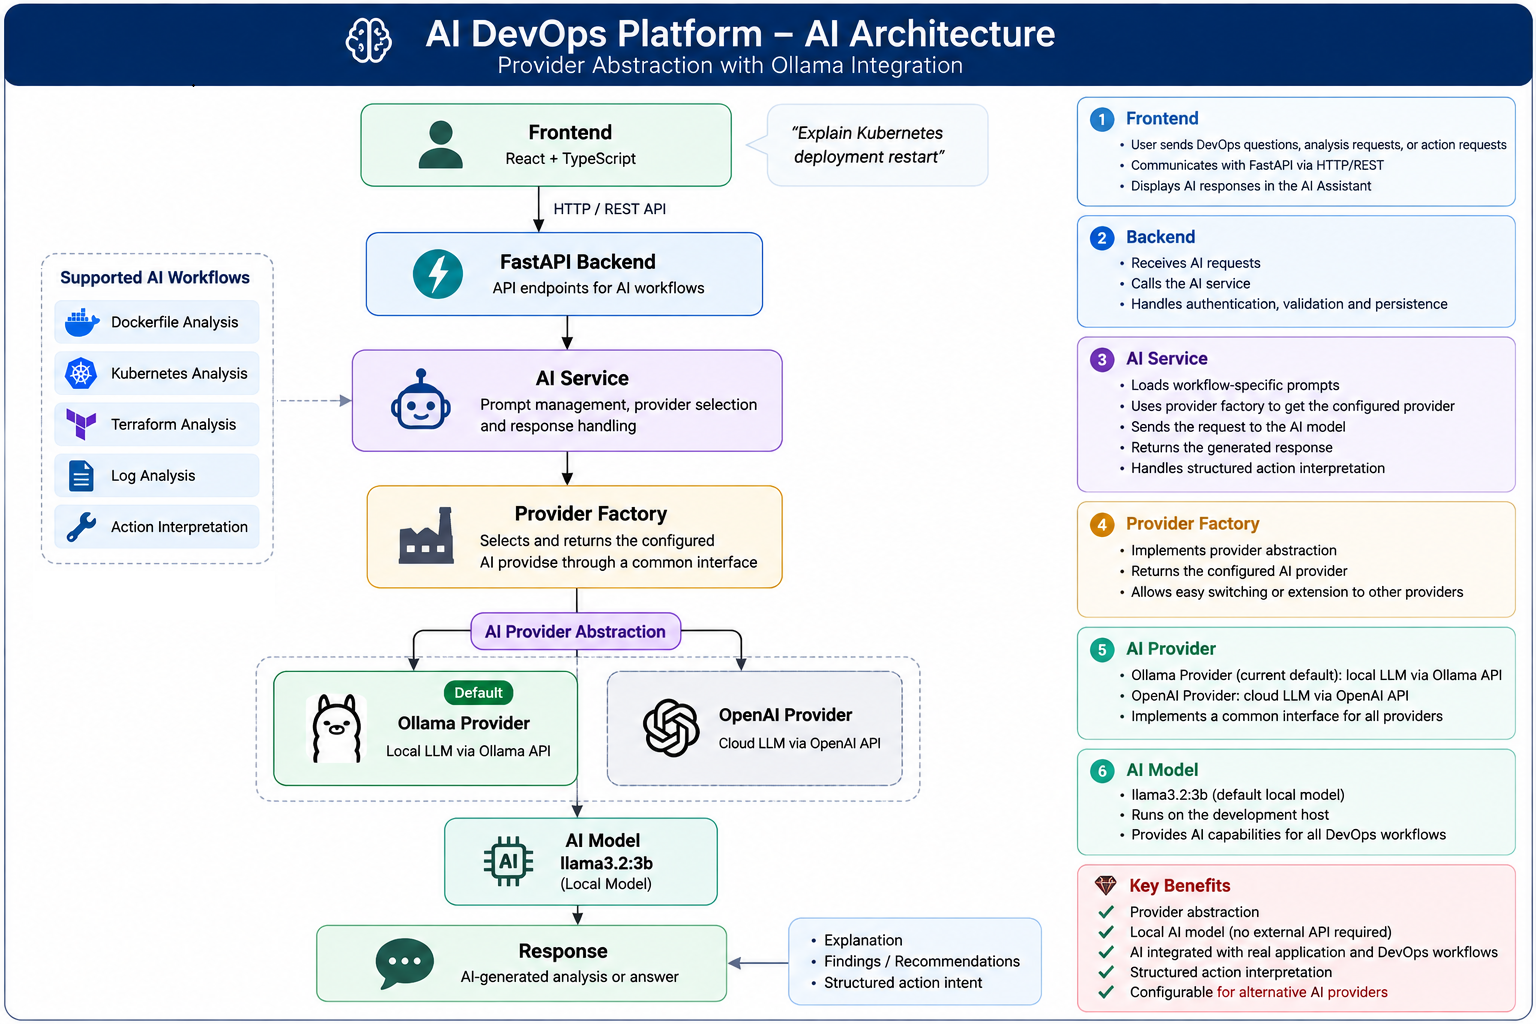The width and height of the screenshot is (1536, 1024).
Task: Select the Kubernetes Analysis workflow label
Action: tap(179, 373)
